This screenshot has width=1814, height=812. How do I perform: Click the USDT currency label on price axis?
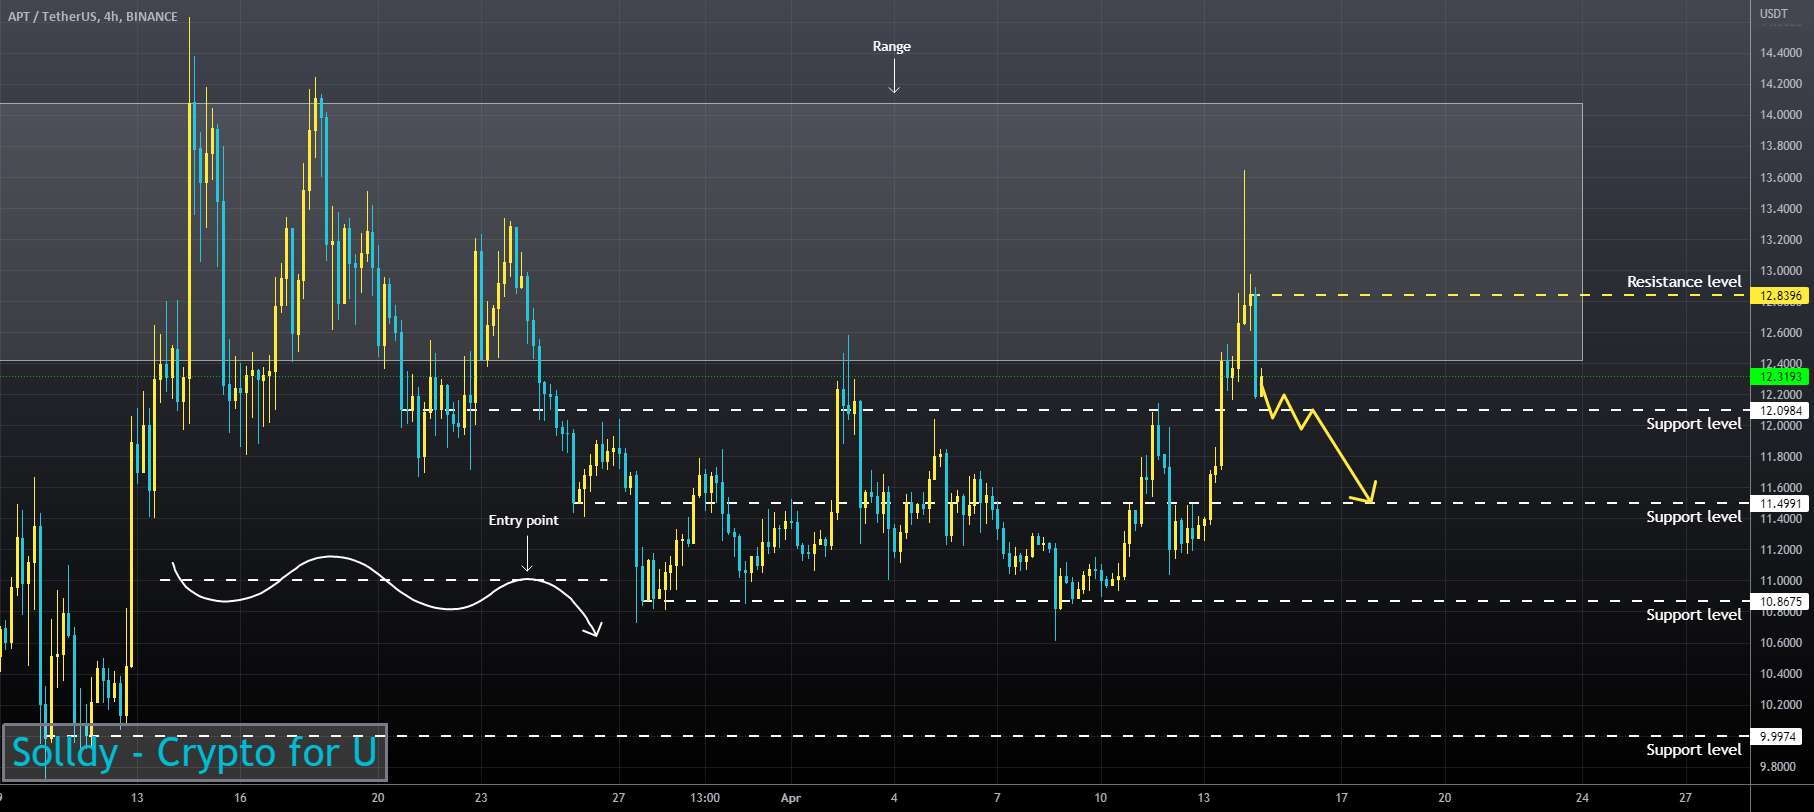1774,14
